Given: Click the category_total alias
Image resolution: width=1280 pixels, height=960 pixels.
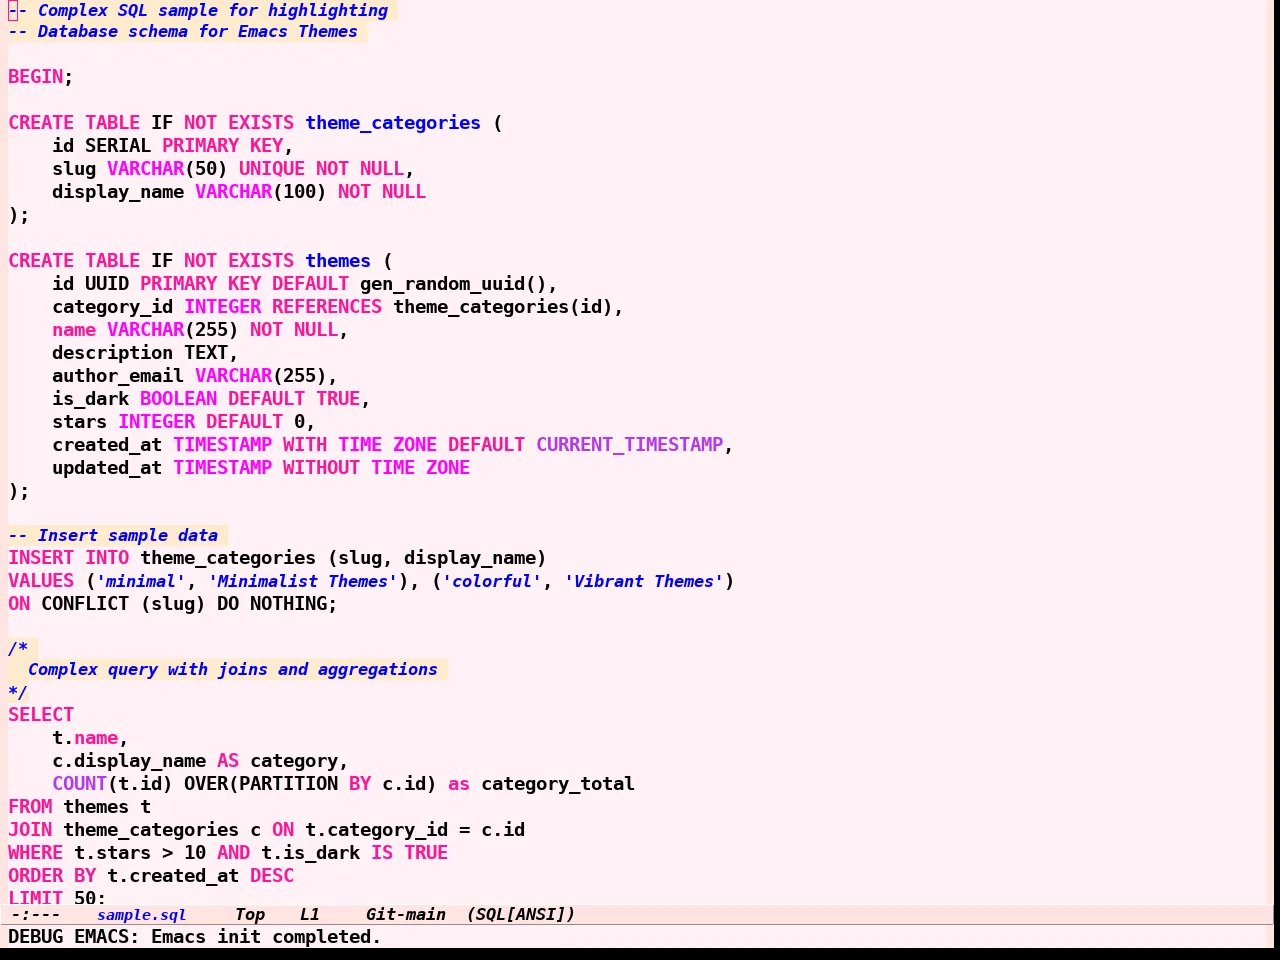Looking at the screenshot, I should (558, 784).
